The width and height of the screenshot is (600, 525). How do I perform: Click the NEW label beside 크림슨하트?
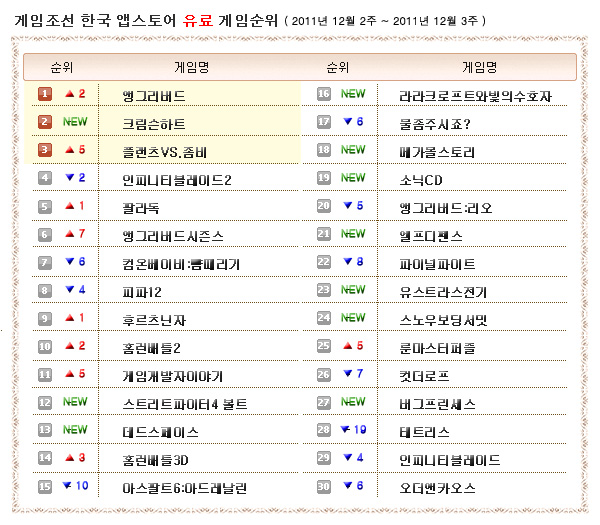[x=75, y=122]
